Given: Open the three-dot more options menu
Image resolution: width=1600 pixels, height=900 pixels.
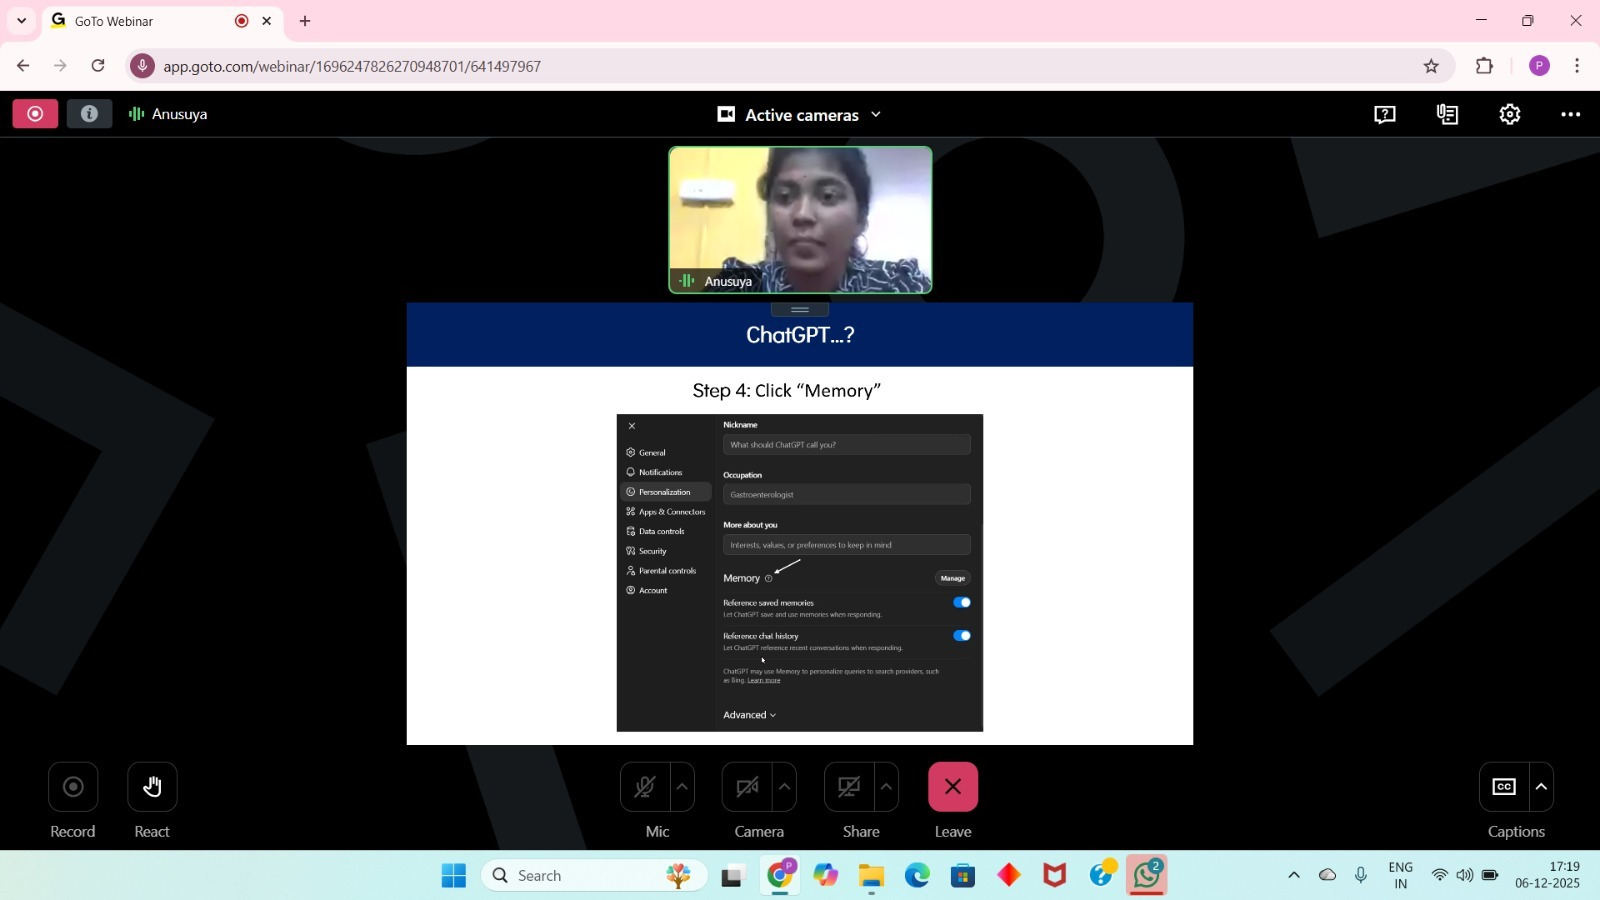Looking at the screenshot, I should tap(1571, 115).
